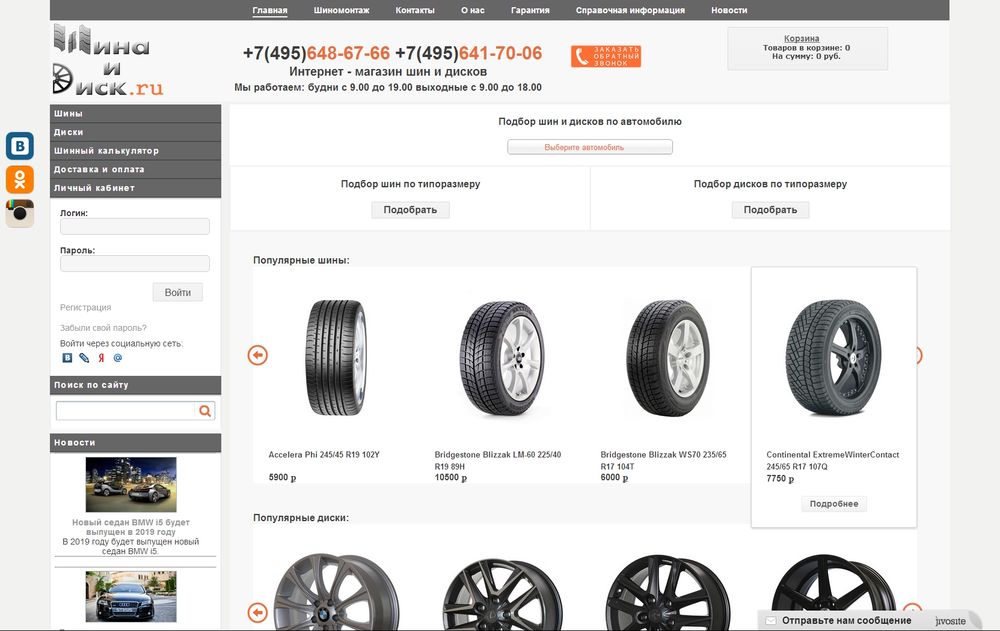Image resolution: width=1000 pixels, height=631 pixels.
Task: Open the VKontakte social sidebar icon
Action: pos(20,146)
